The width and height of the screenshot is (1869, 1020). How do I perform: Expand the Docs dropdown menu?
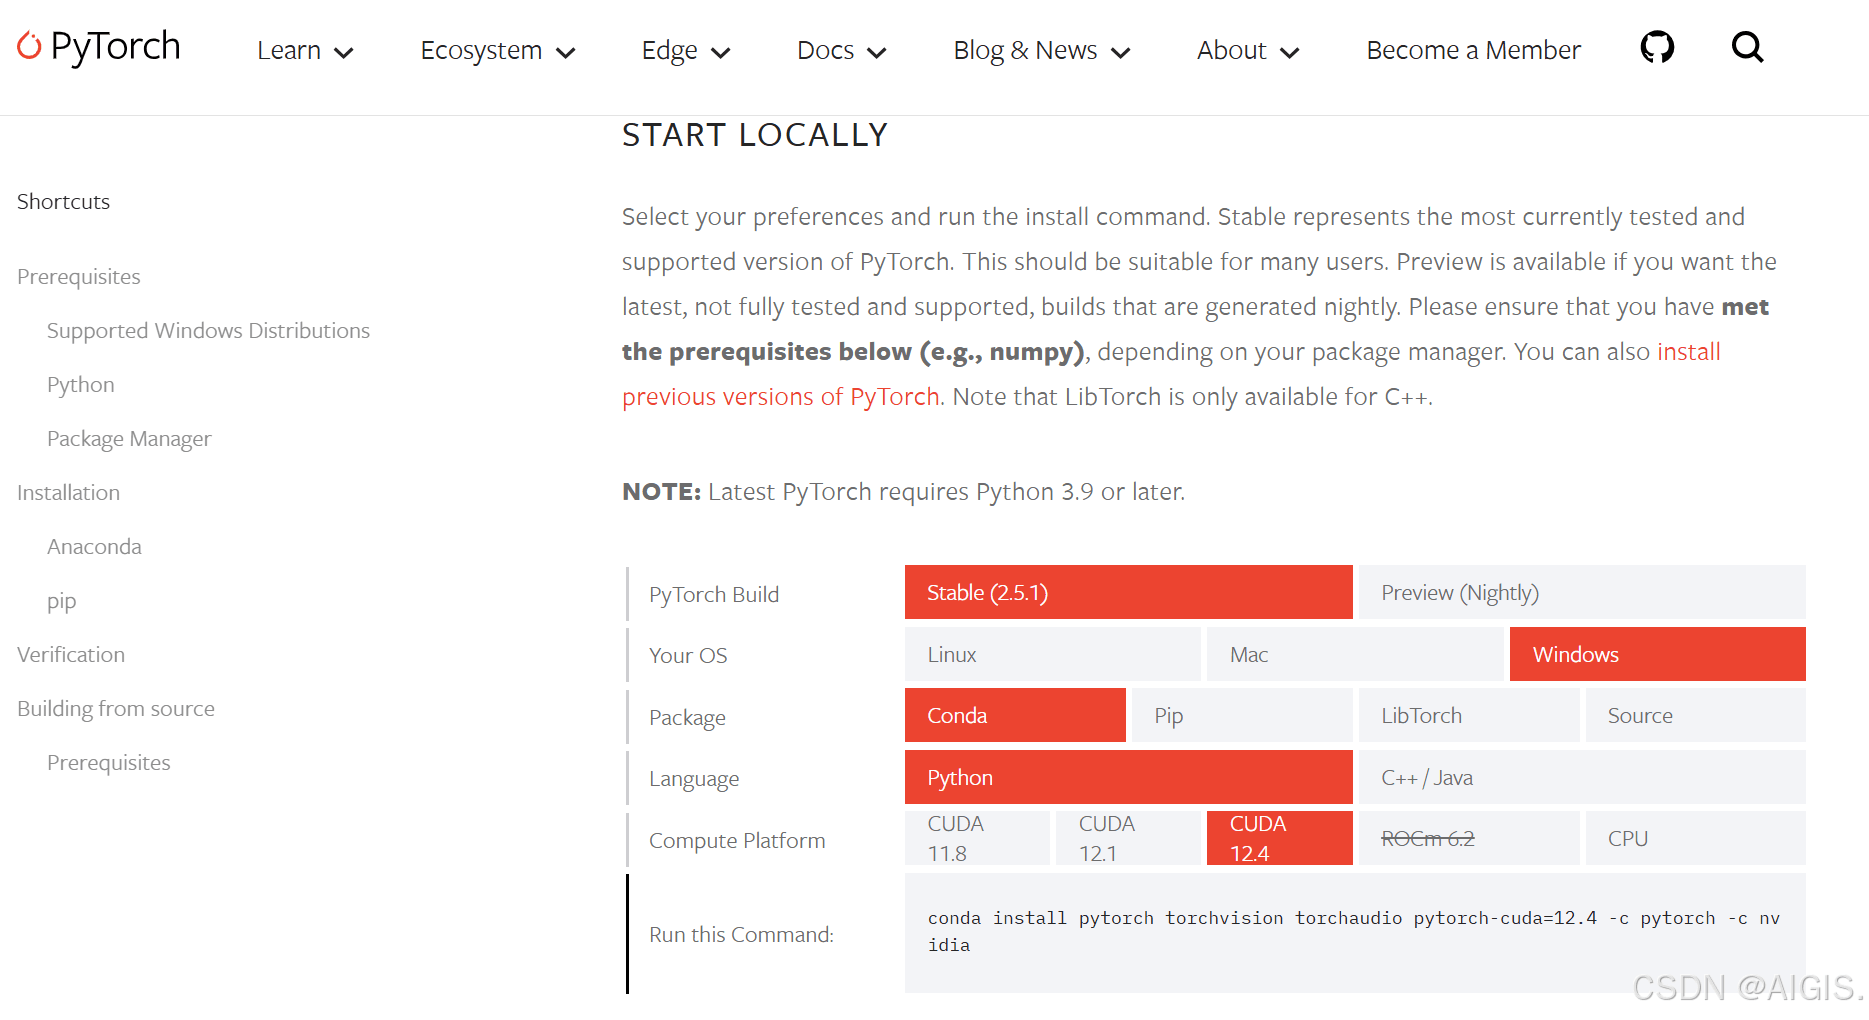click(841, 51)
